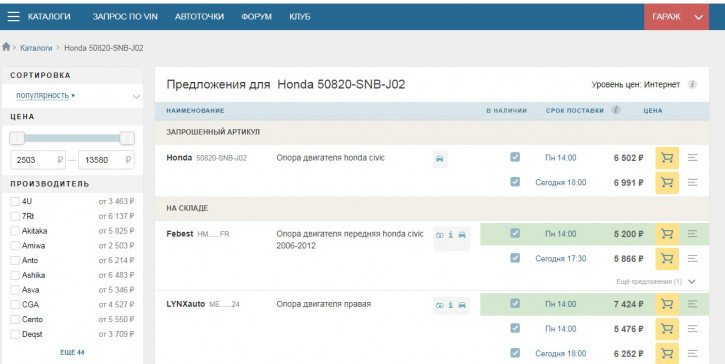This screenshot has width=725, height=364.
Task: Add LYNXauto 7 424 ₽ offer to cart
Action: [x=667, y=304]
